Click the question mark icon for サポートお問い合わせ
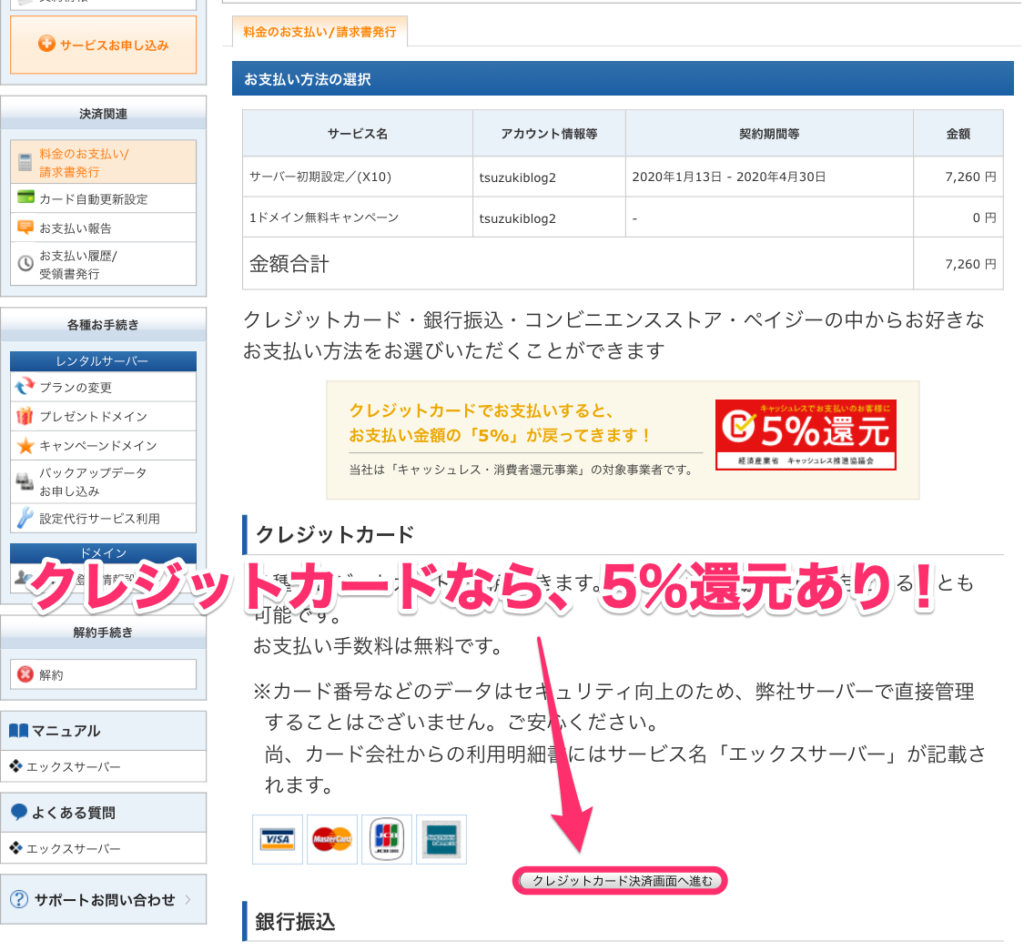Image resolution: width=1024 pixels, height=951 pixels. [x=19, y=899]
